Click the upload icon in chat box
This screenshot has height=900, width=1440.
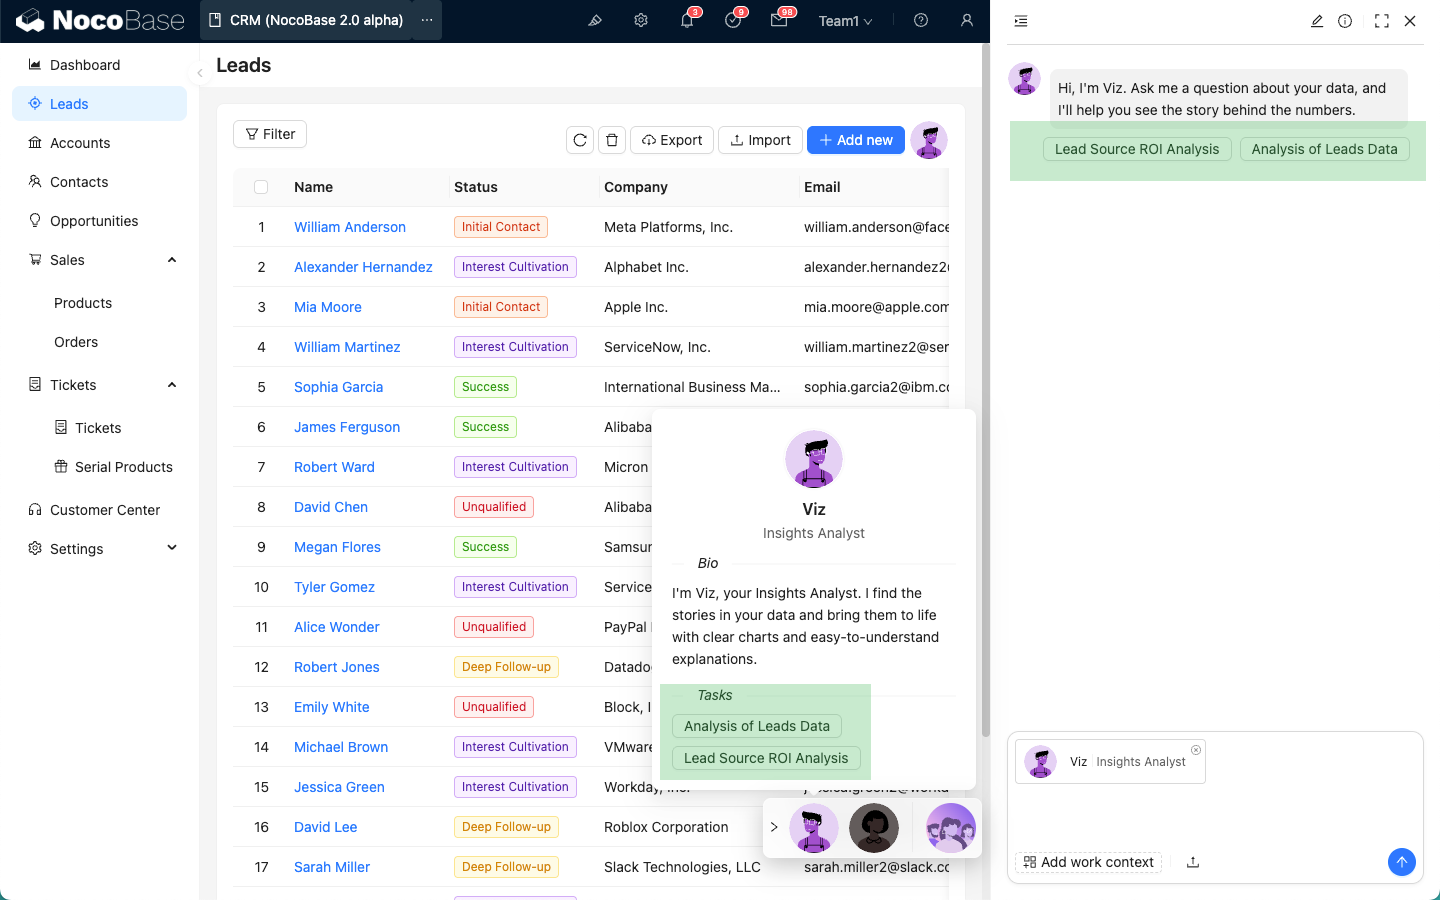point(1193,862)
